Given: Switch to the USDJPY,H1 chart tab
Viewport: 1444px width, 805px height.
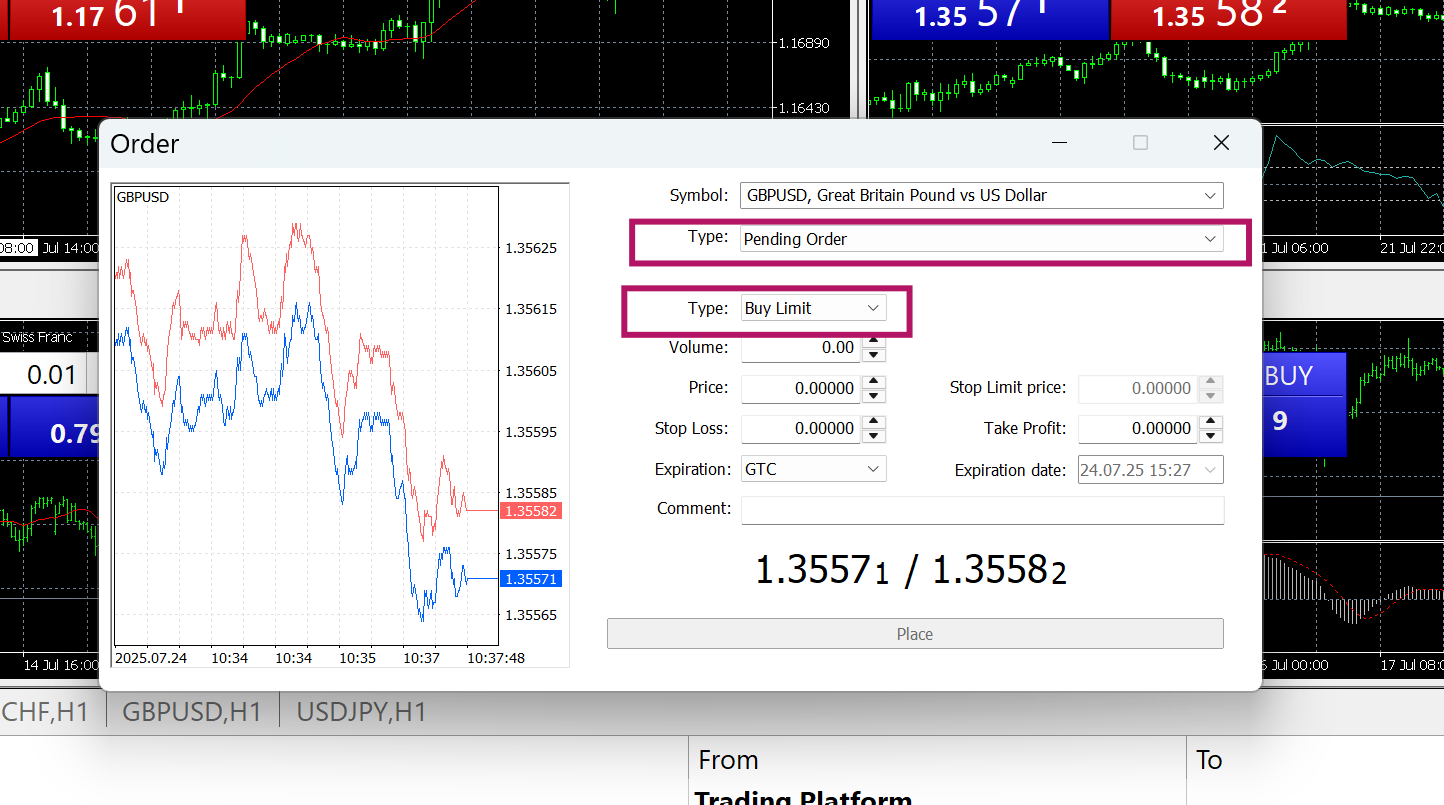Looking at the screenshot, I should (x=361, y=712).
